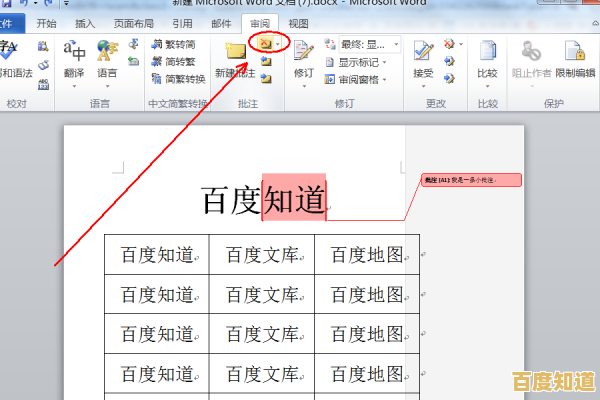The width and height of the screenshot is (600, 400).
Task: Select the active 审阅 ribbon tab
Action: [260, 24]
